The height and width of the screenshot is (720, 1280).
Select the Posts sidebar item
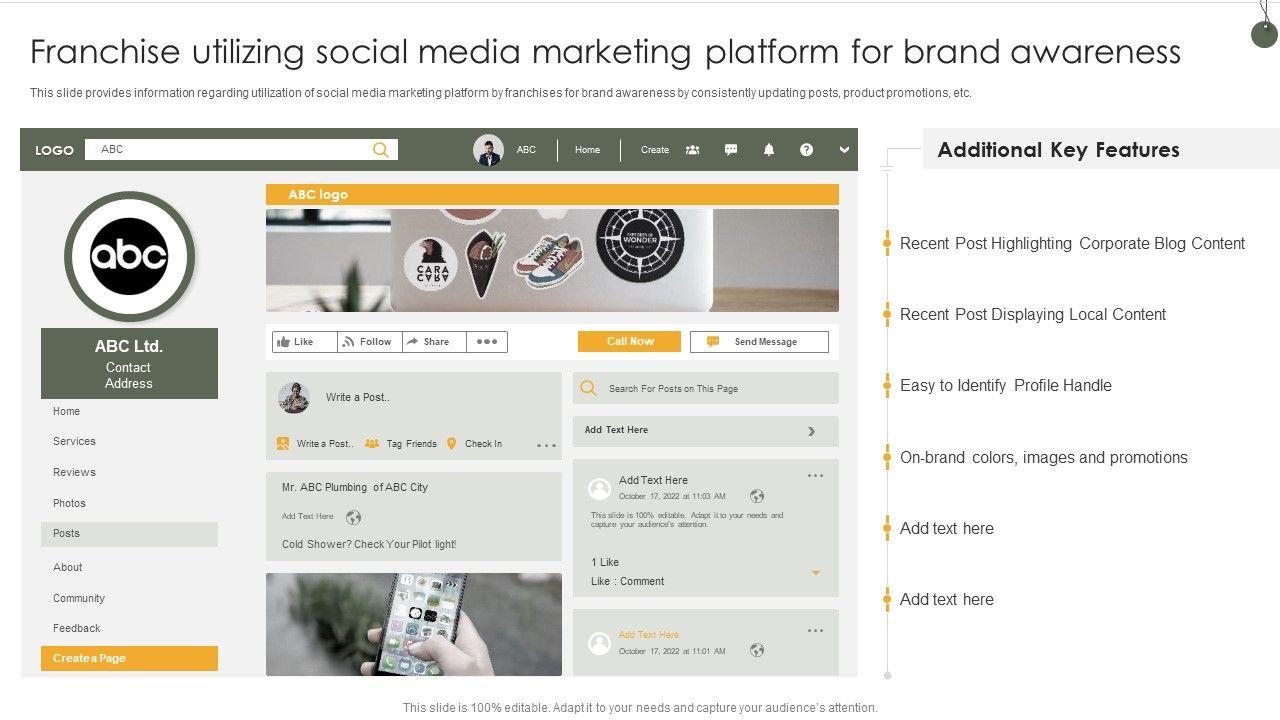[x=129, y=534]
